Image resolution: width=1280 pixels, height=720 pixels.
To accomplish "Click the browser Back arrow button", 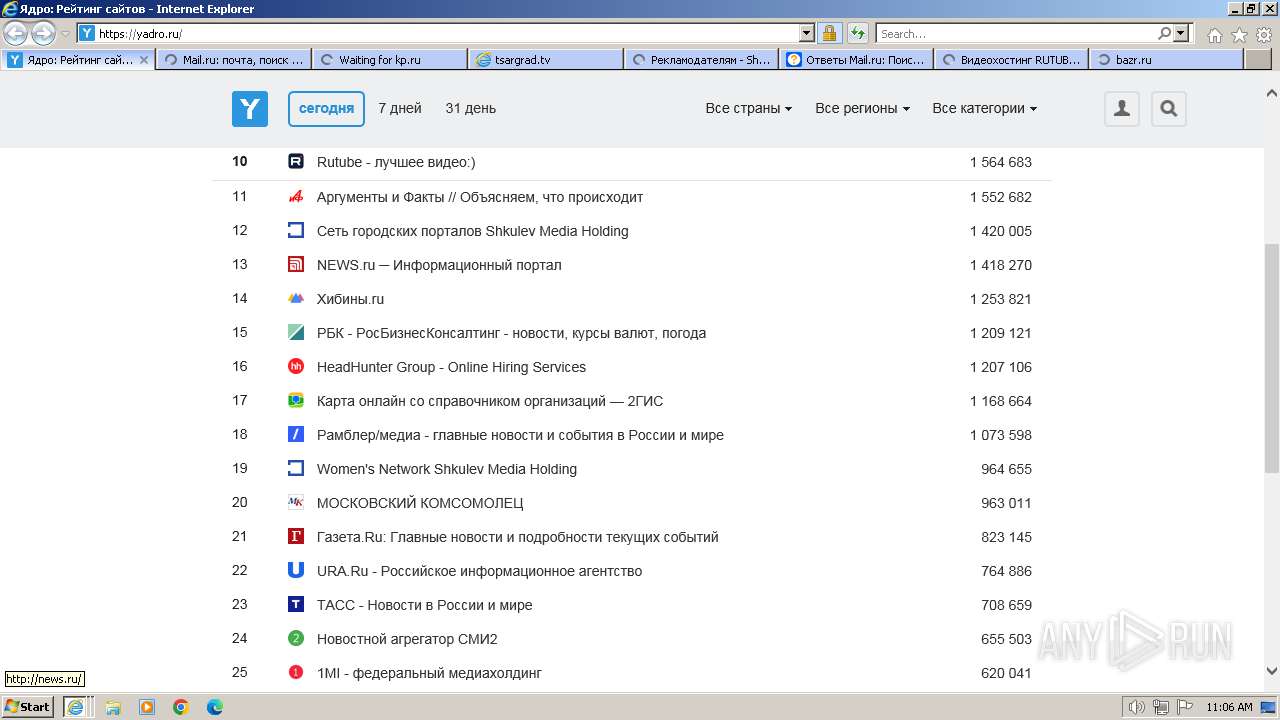I will [x=16, y=33].
